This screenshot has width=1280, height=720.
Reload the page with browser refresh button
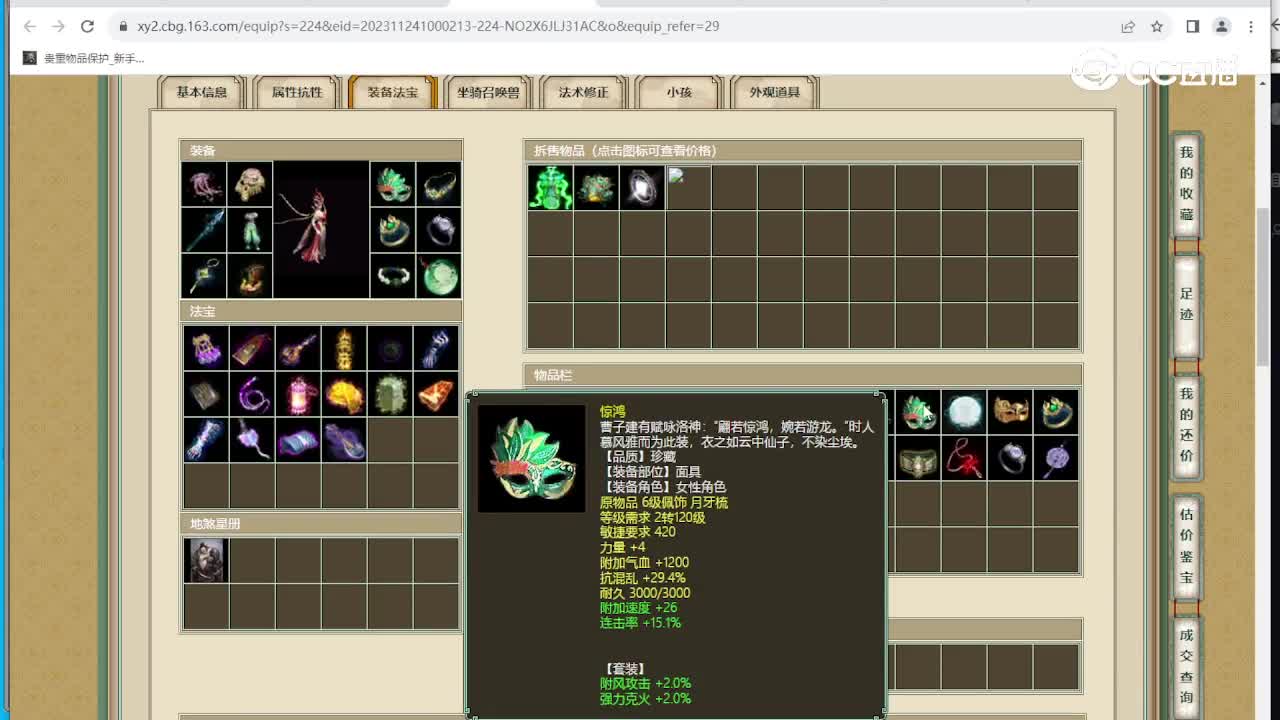(x=87, y=26)
